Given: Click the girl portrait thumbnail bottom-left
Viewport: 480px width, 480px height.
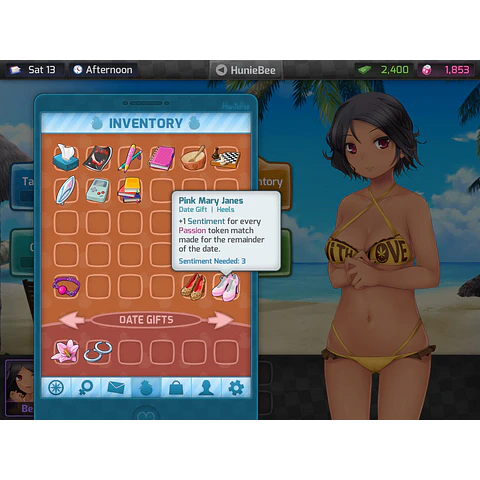Looking at the screenshot, I should (19, 388).
